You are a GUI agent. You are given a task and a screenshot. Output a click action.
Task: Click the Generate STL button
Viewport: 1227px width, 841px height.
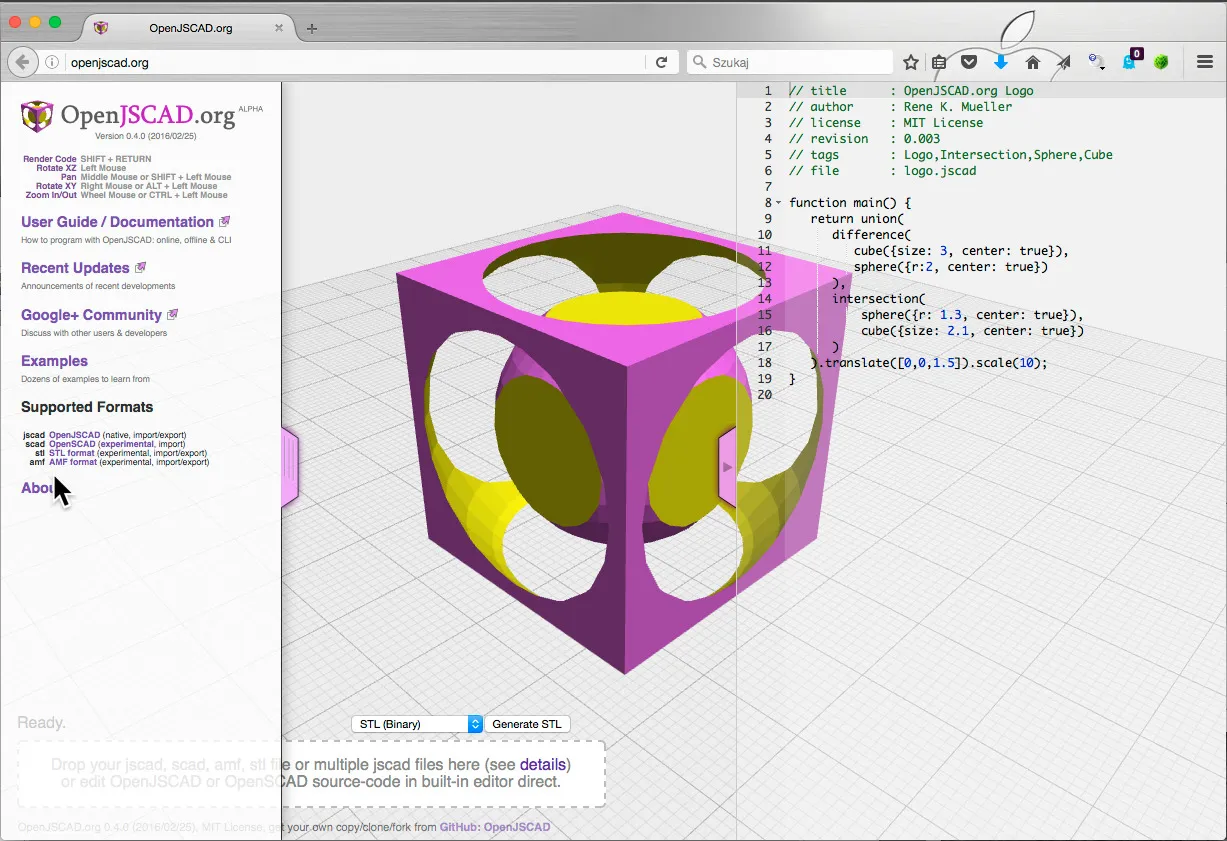[527, 723]
